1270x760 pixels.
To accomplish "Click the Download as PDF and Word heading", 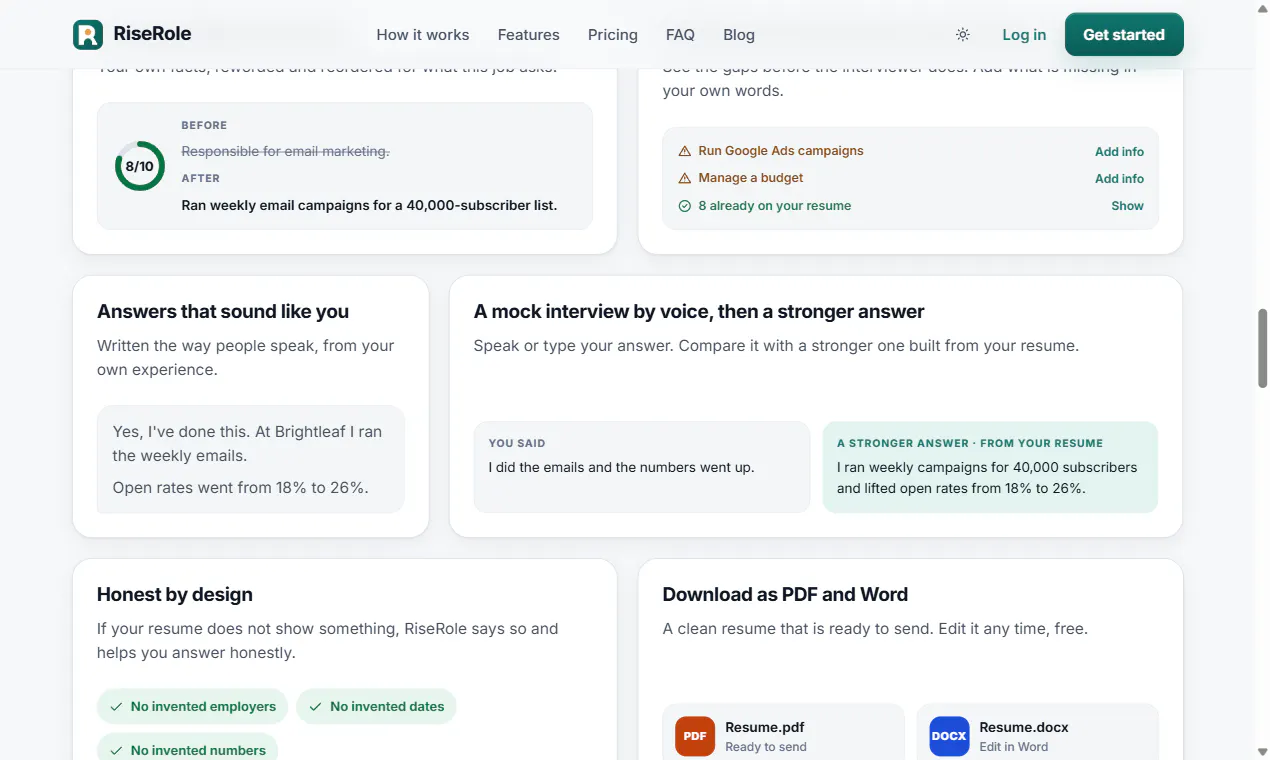I will tap(785, 594).
